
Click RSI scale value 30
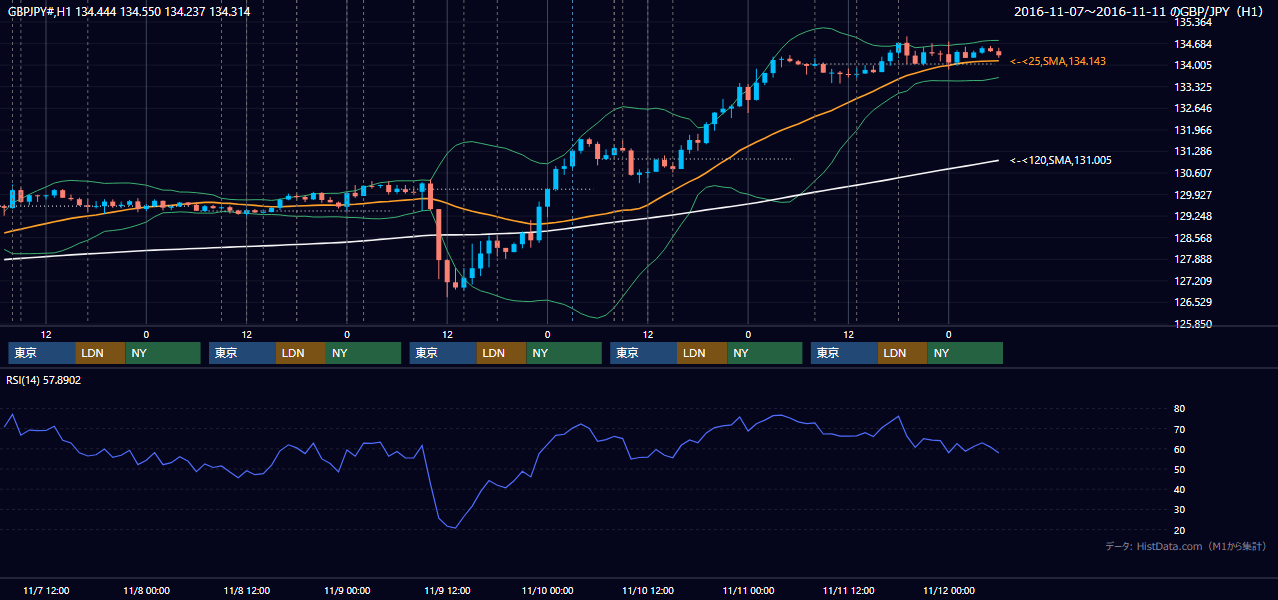1180,510
